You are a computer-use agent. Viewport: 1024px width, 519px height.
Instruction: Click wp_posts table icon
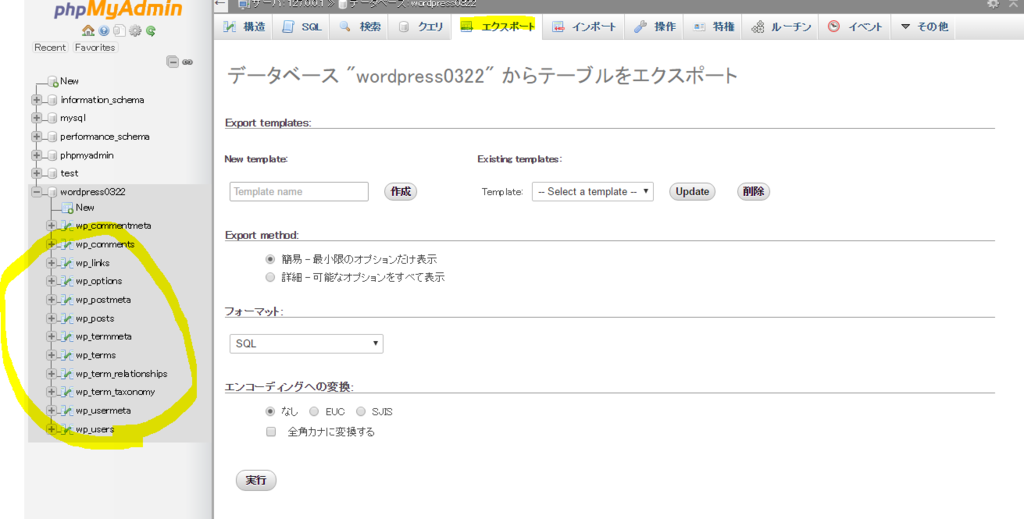point(66,319)
